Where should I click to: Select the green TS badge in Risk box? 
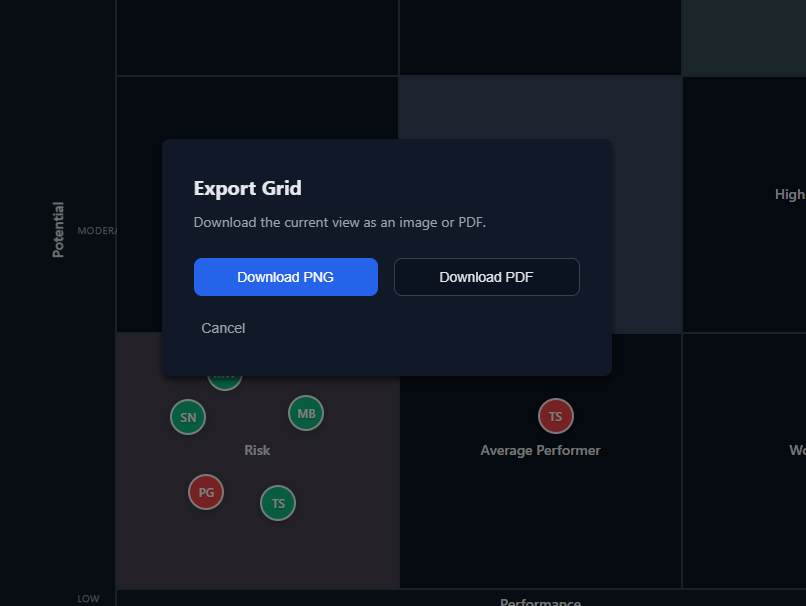tap(277, 503)
